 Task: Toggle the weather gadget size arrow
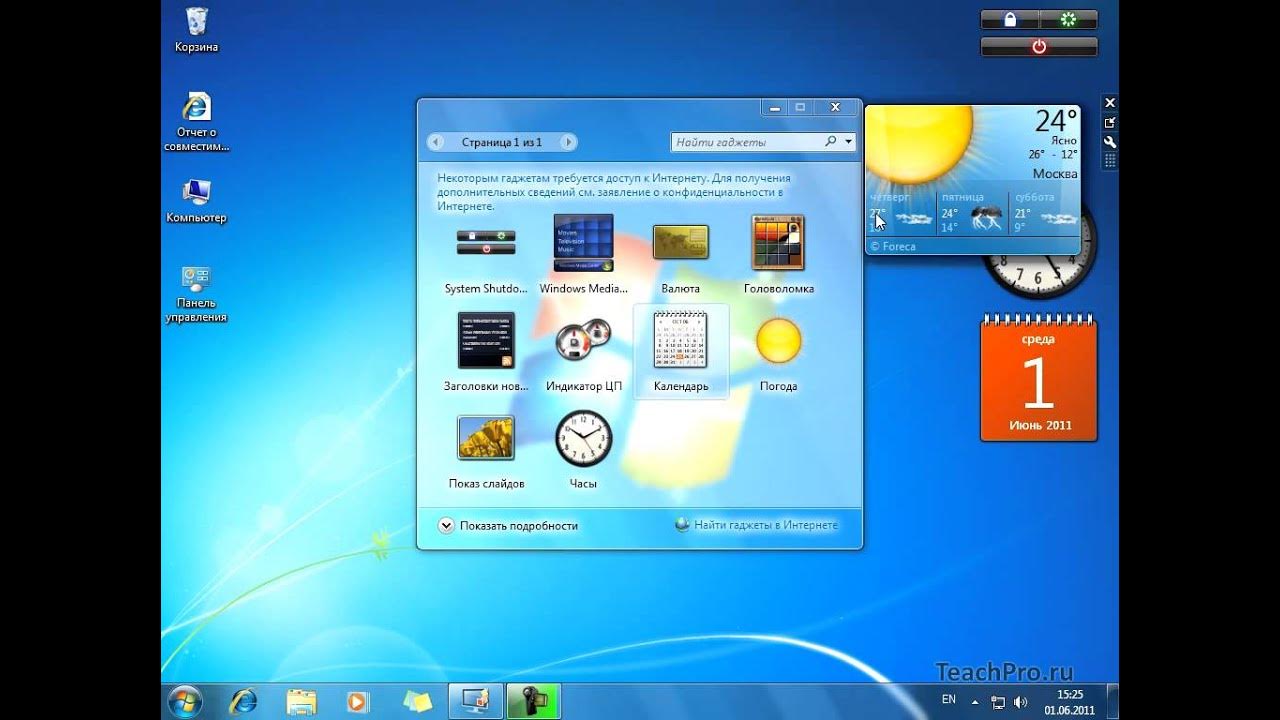point(1109,122)
